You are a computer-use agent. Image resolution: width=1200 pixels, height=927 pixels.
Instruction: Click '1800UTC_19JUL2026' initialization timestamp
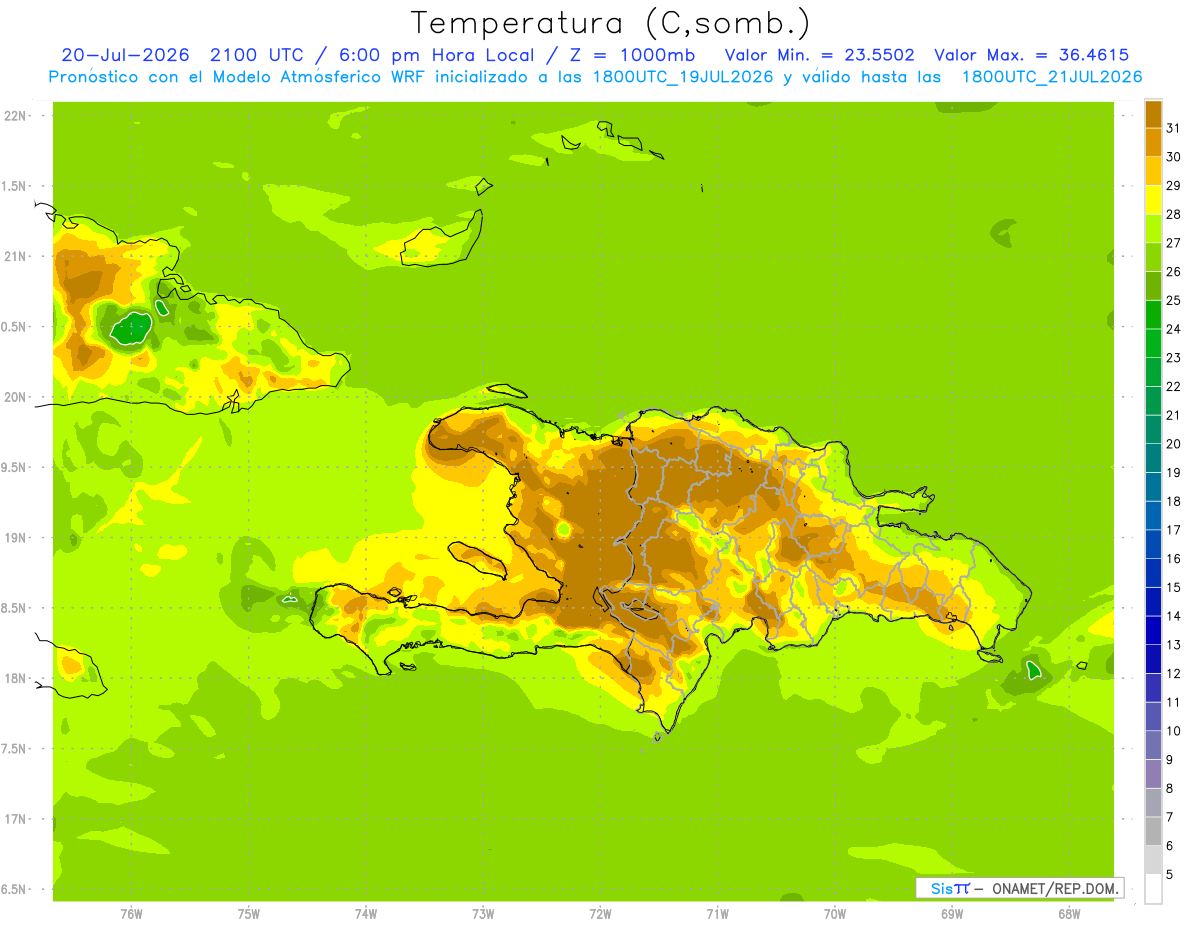pyautogui.click(x=680, y=77)
